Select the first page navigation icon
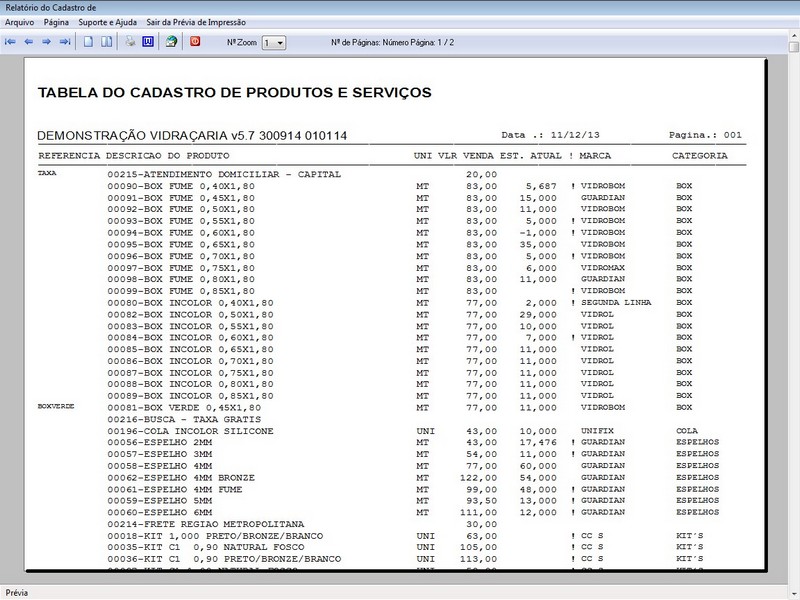800x600 pixels. (8, 41)
